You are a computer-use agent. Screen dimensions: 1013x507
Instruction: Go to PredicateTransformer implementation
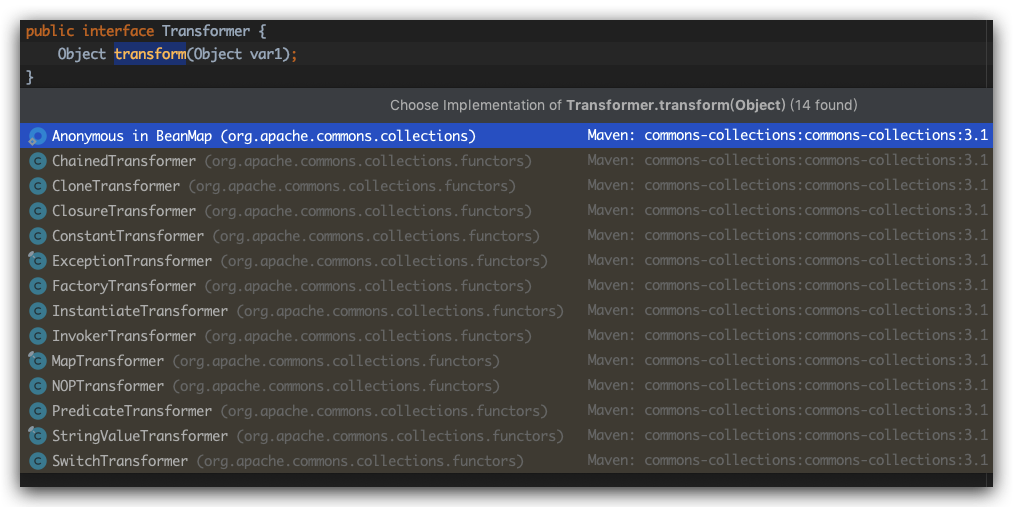coord(132,411)
